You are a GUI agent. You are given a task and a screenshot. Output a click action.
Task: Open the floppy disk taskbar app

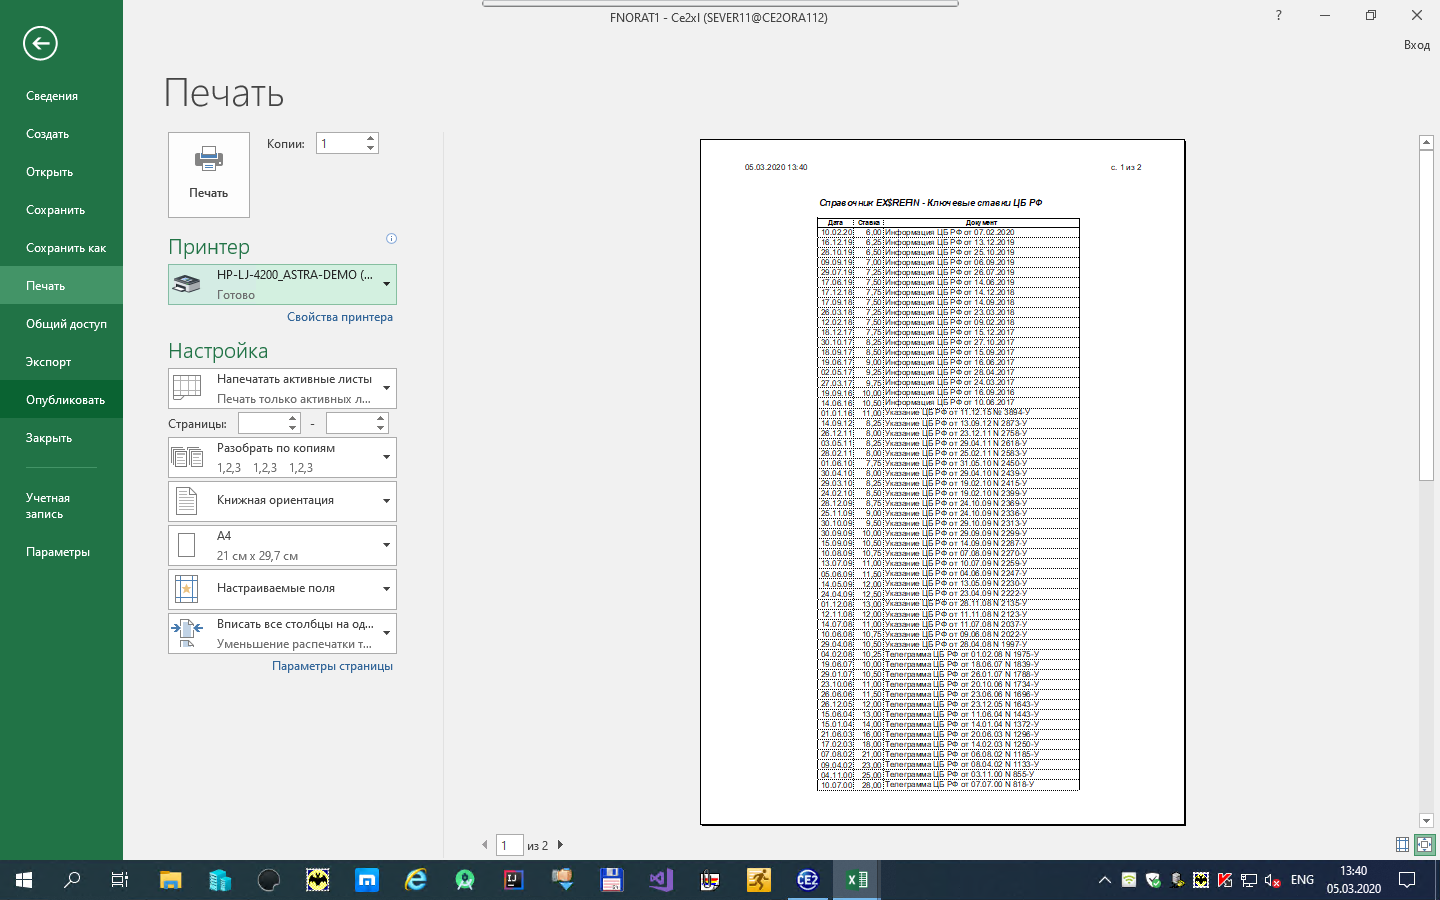tap(611, 880)
